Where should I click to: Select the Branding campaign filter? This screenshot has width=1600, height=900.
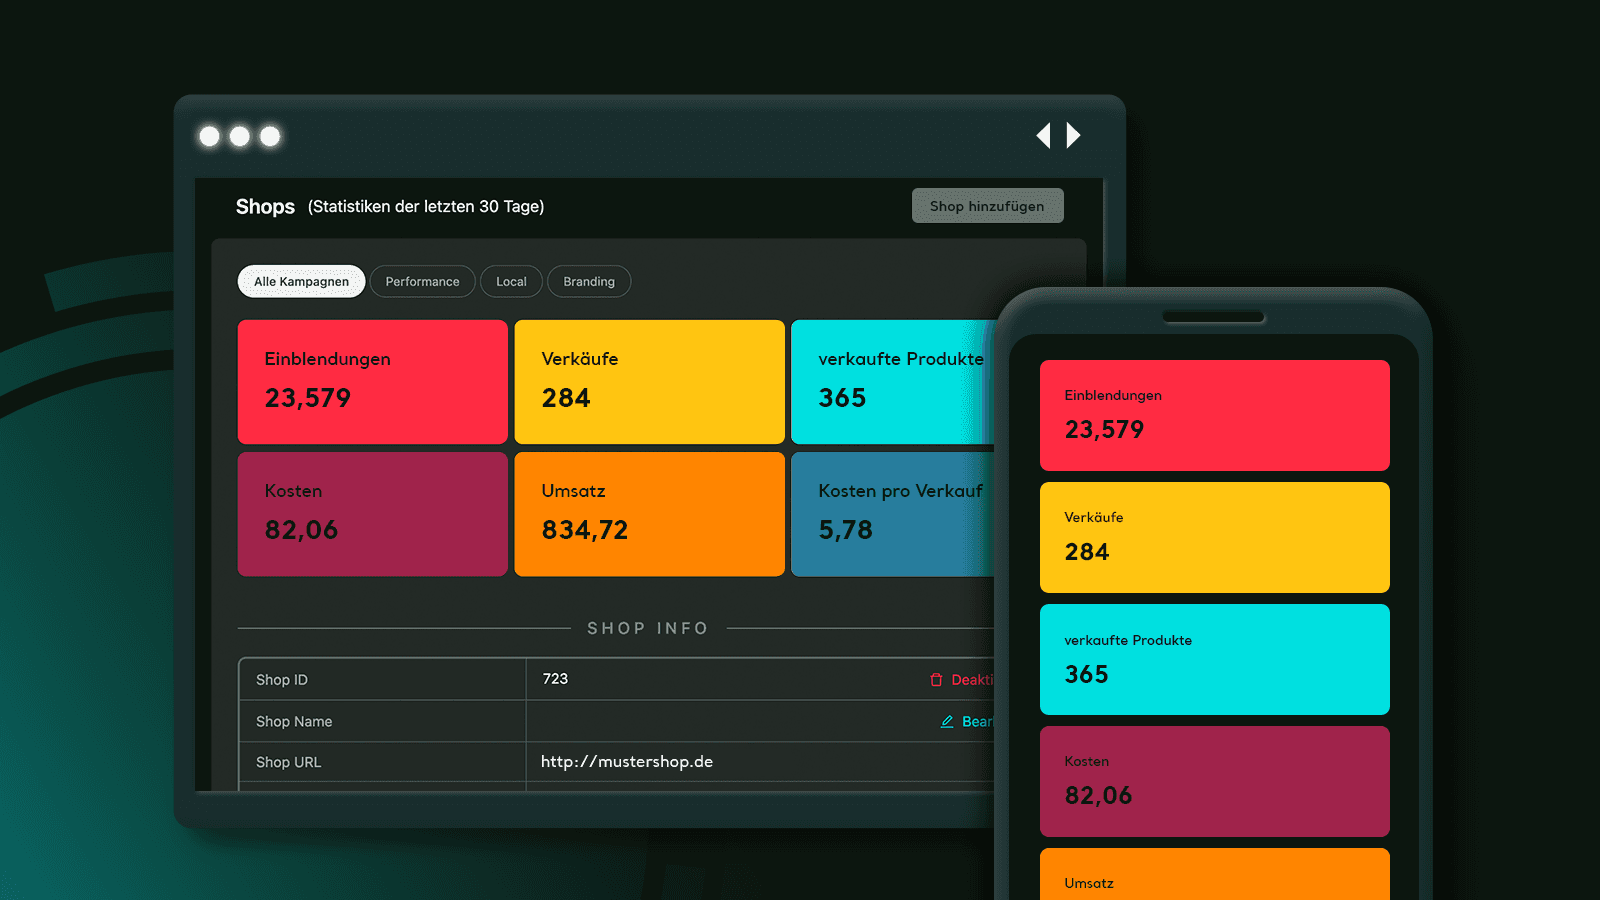(589, 282)
